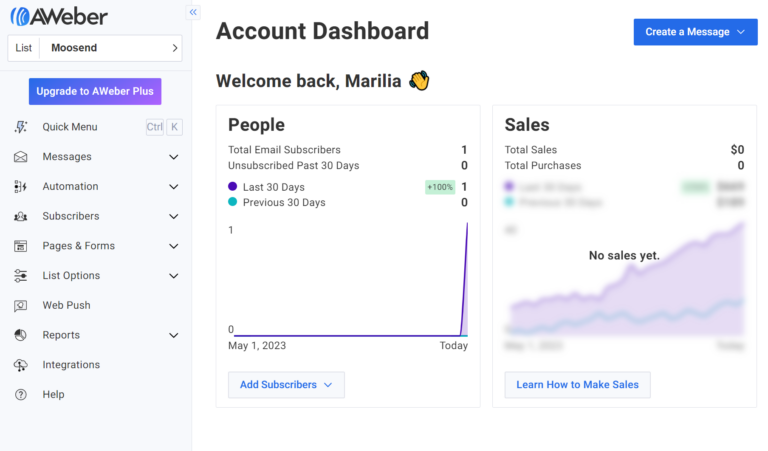Click the Integrations cloud icon
The image size is (768, 451).
click(21, 365)
